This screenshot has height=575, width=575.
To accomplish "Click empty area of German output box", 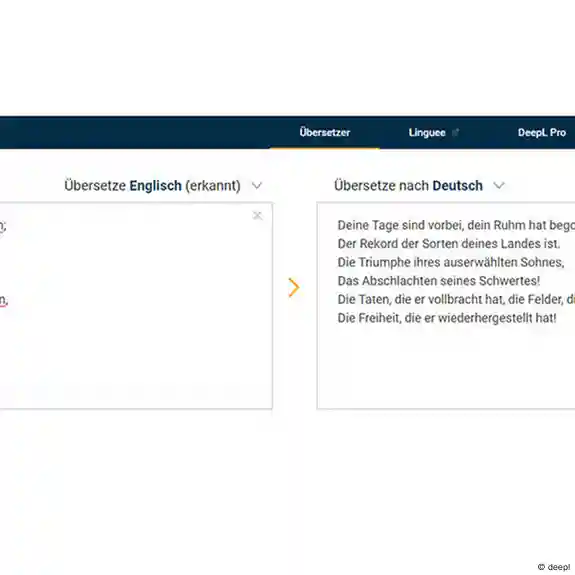I will (446, 367).
